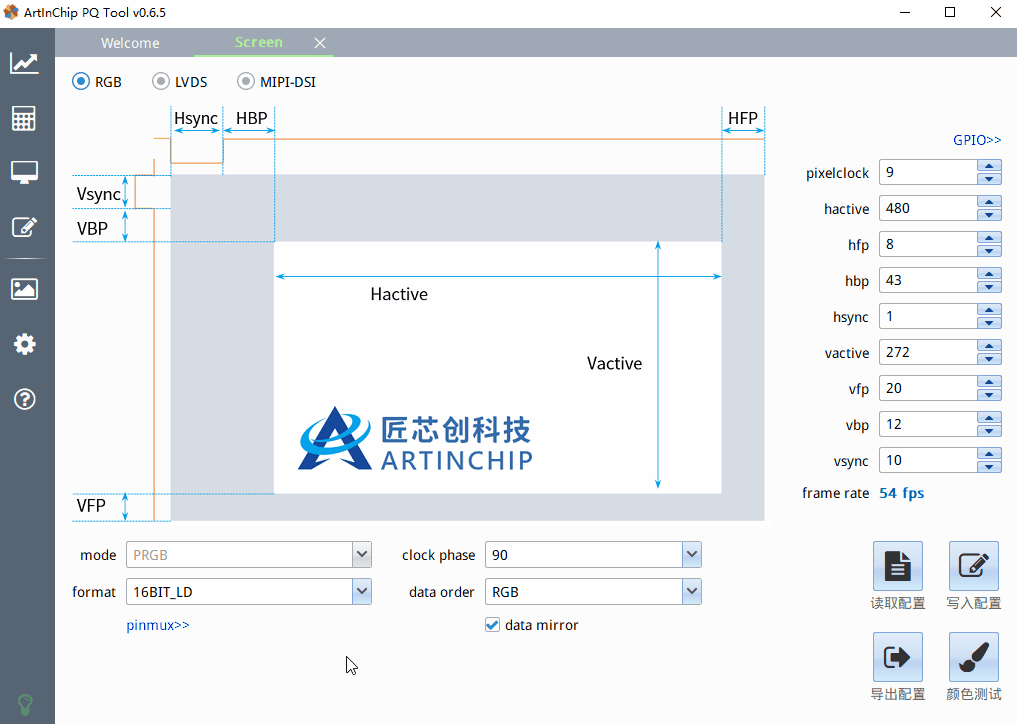Open the chart analysis sidebar icon

coord(25,64)
